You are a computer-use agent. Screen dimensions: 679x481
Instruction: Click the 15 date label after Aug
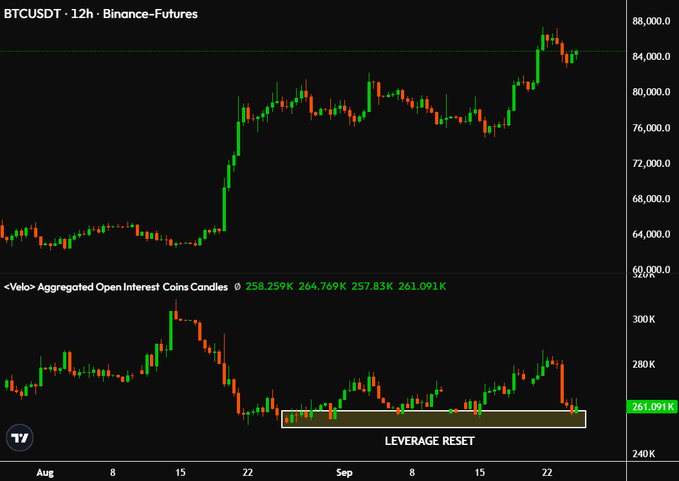click(180, 472)
